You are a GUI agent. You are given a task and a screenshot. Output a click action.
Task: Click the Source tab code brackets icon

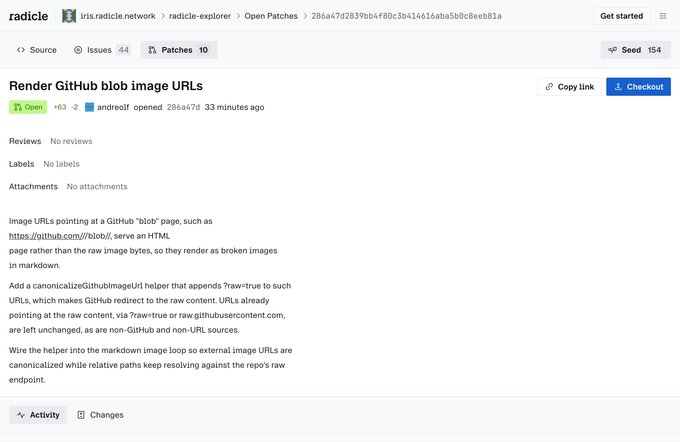21,50
